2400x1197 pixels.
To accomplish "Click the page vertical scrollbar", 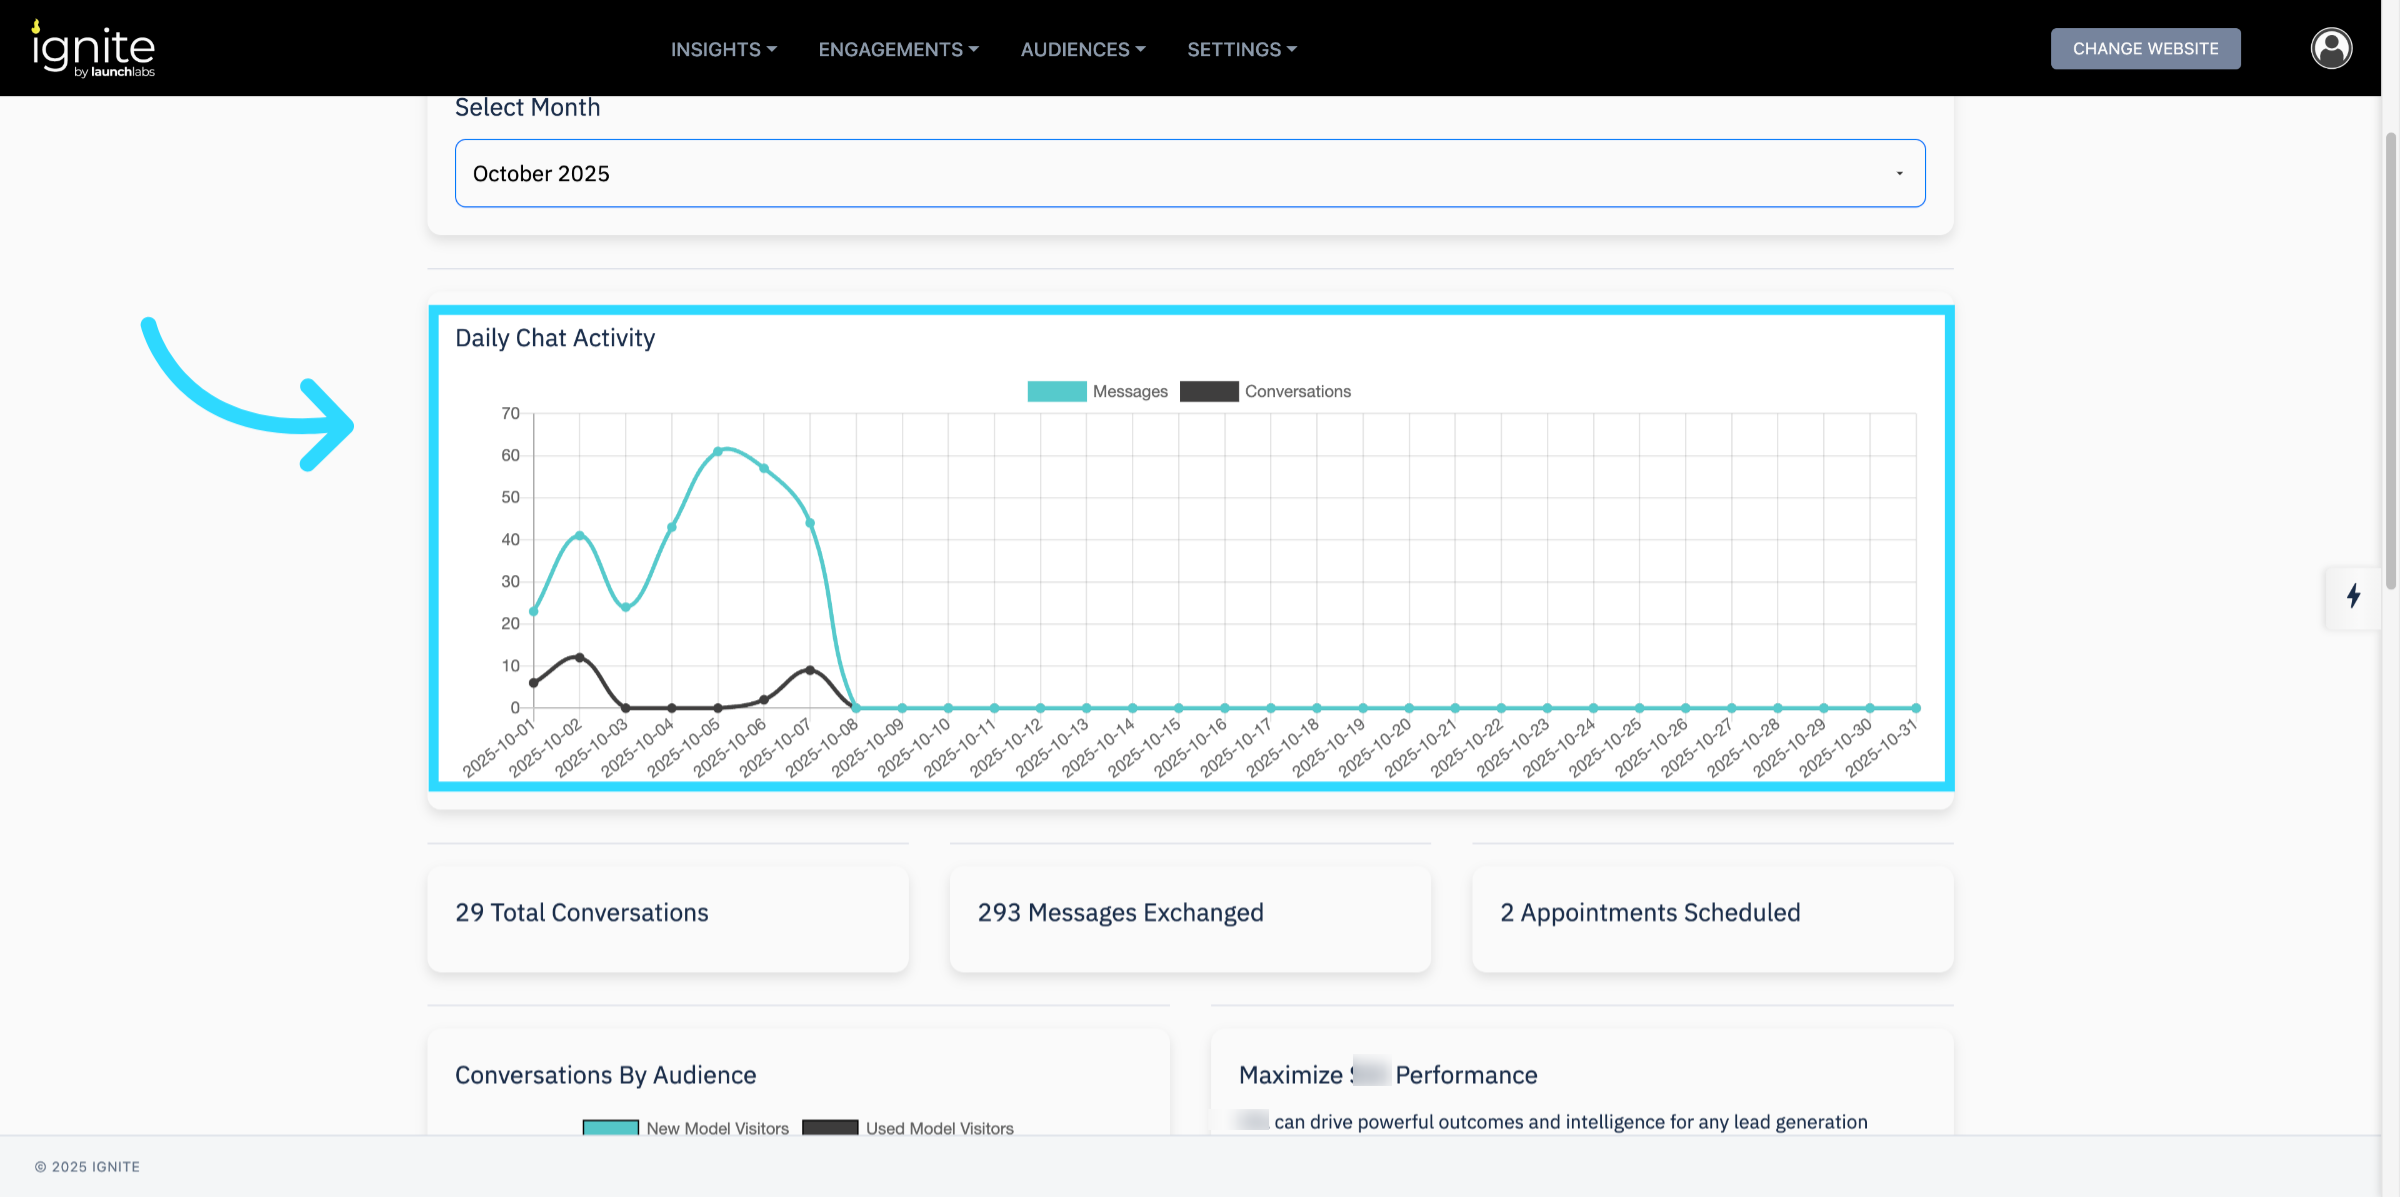I will pyautogui.click(x=2390, y=360).
